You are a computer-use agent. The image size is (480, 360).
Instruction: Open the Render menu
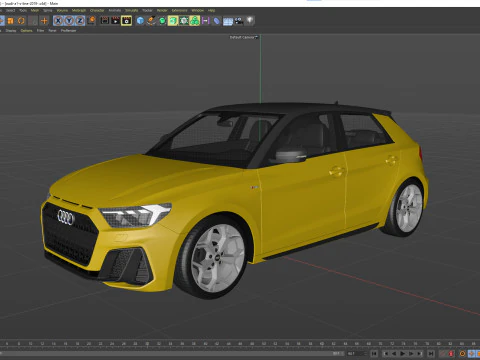[x=162, y=10]
